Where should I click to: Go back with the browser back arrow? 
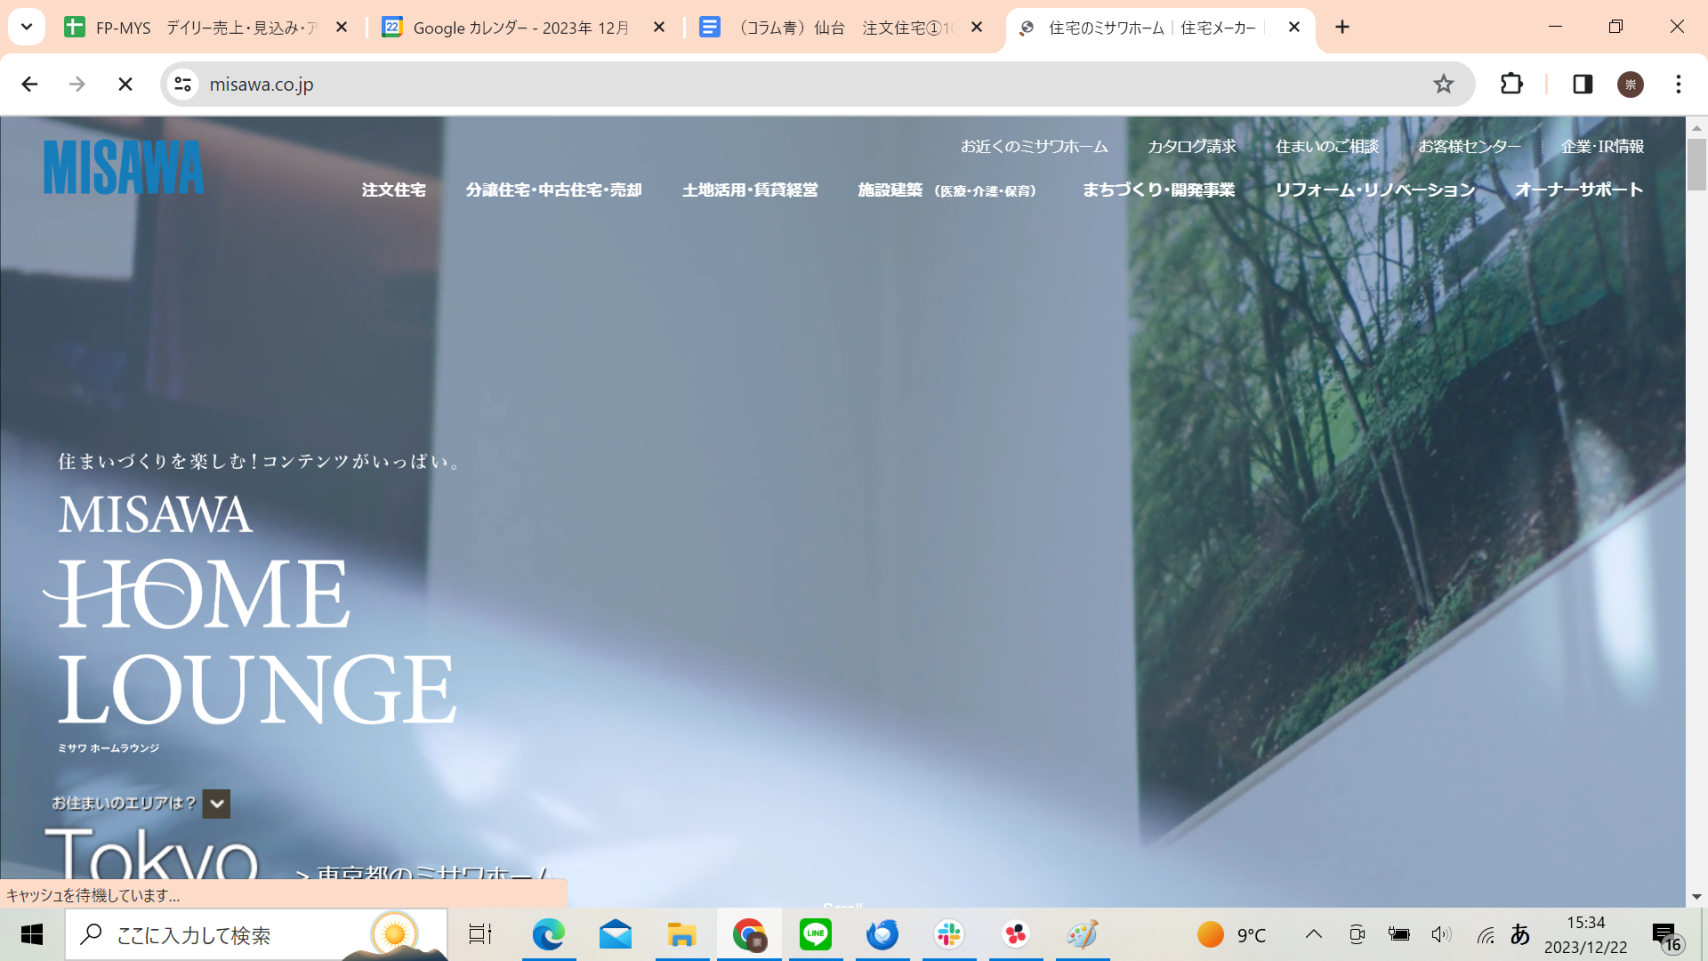(x=29, y=84)
